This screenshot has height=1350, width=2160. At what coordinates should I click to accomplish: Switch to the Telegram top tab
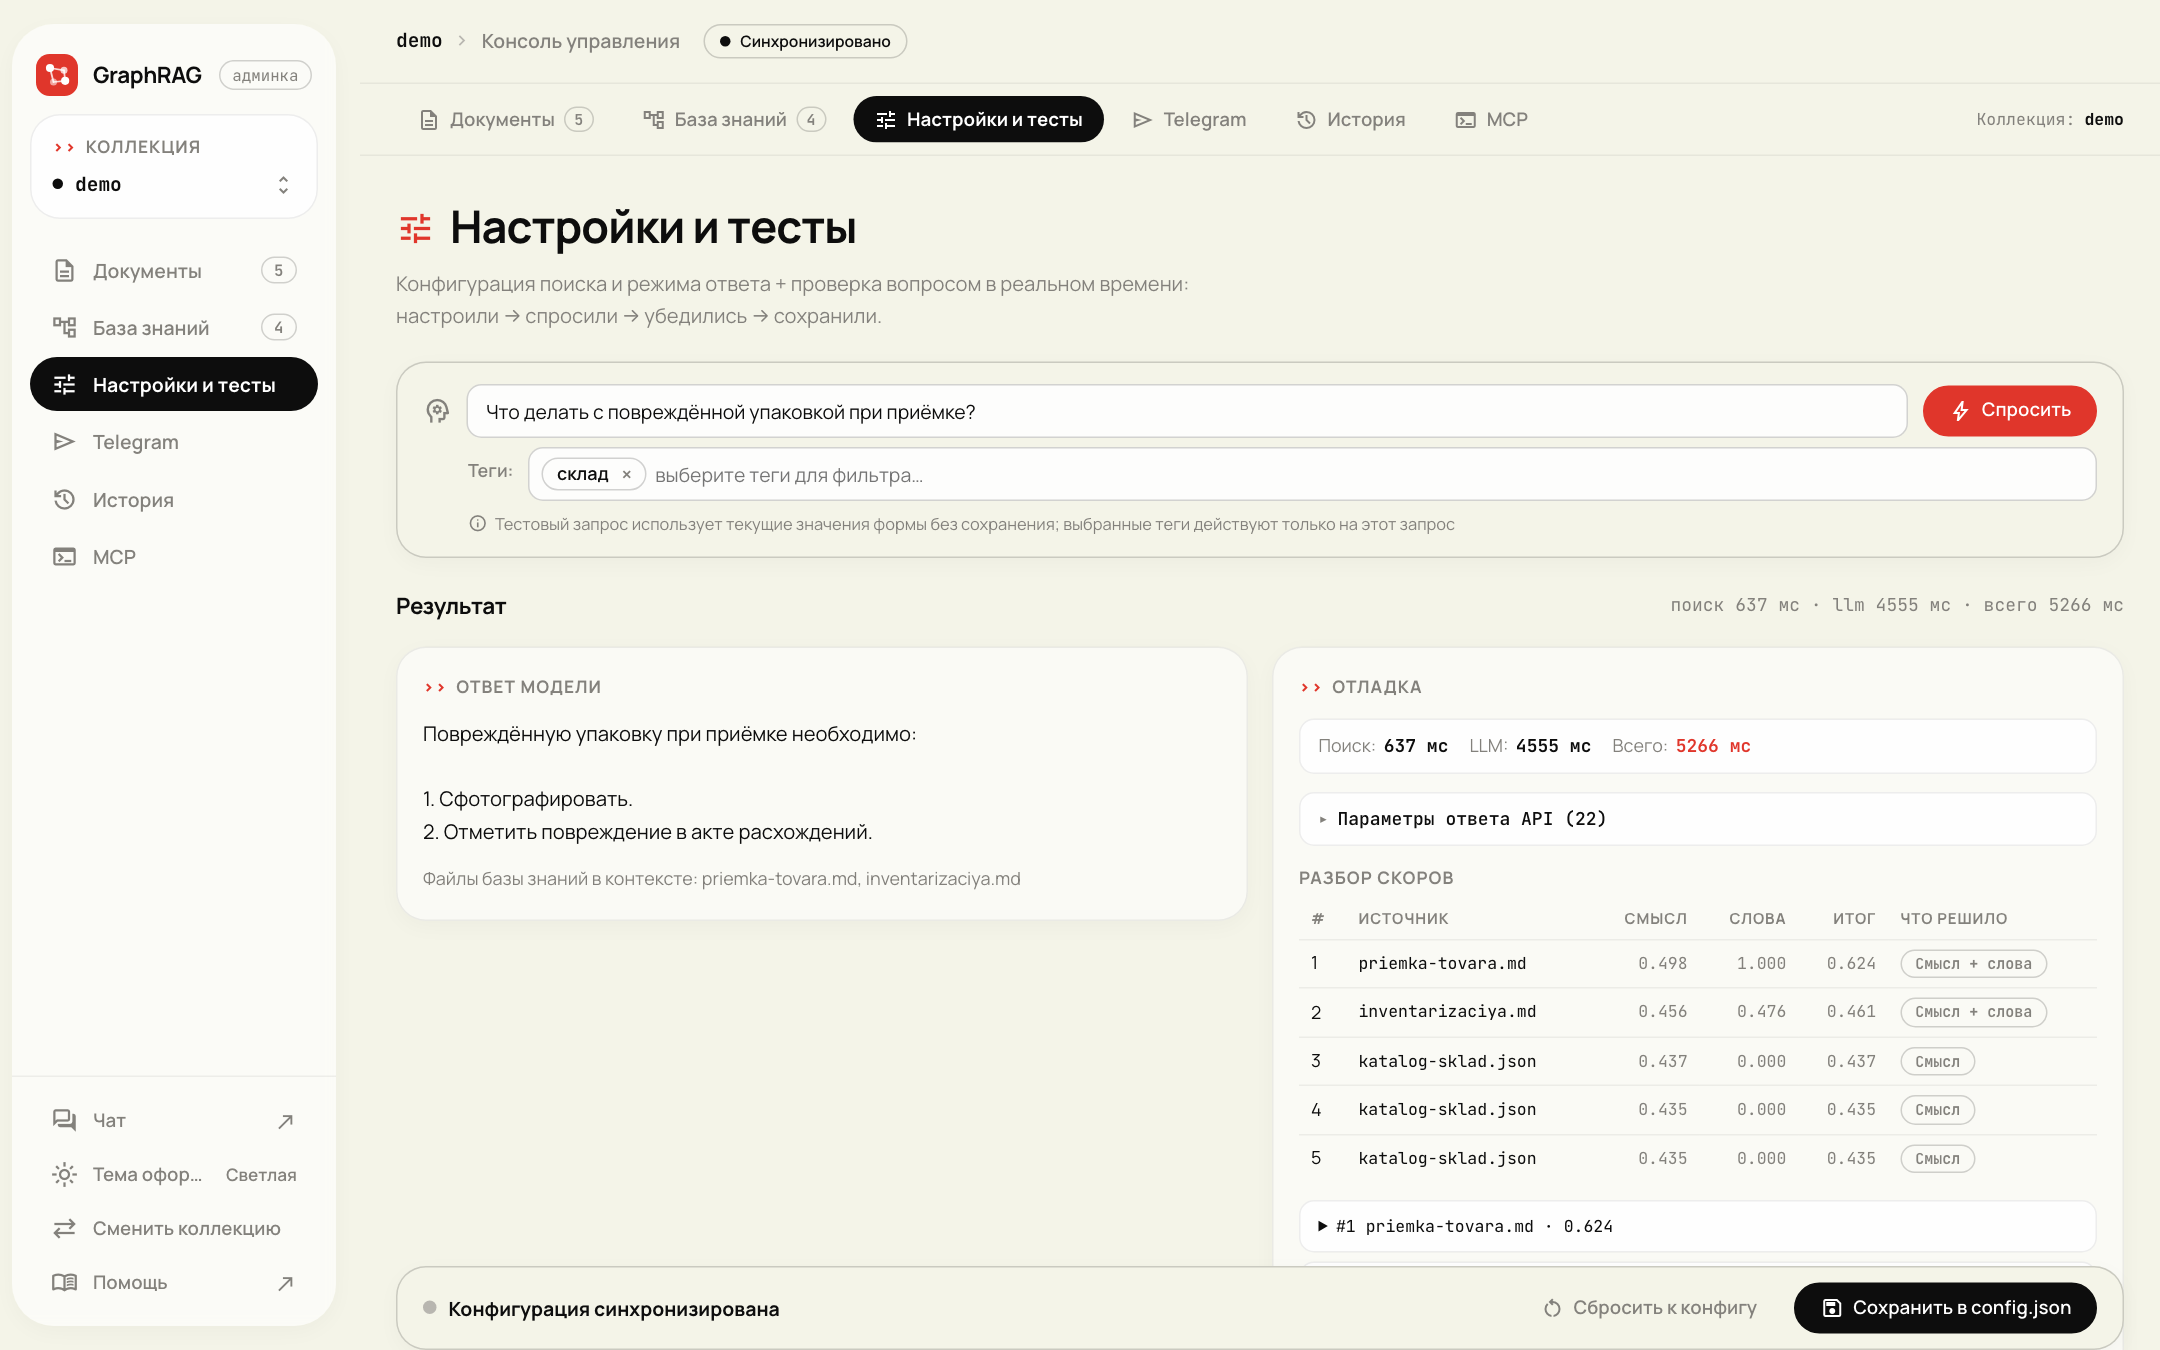[1189, 120]
